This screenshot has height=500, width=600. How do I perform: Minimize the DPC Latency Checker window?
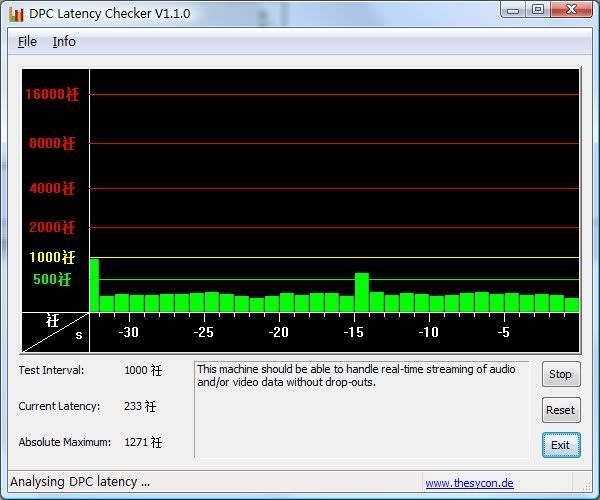point(513,10)
